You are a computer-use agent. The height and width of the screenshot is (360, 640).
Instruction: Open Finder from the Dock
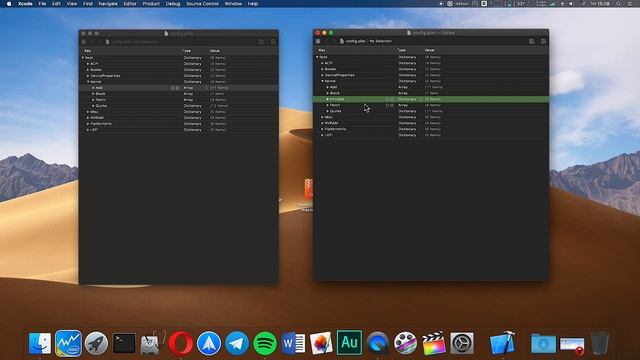pos(40,343)
